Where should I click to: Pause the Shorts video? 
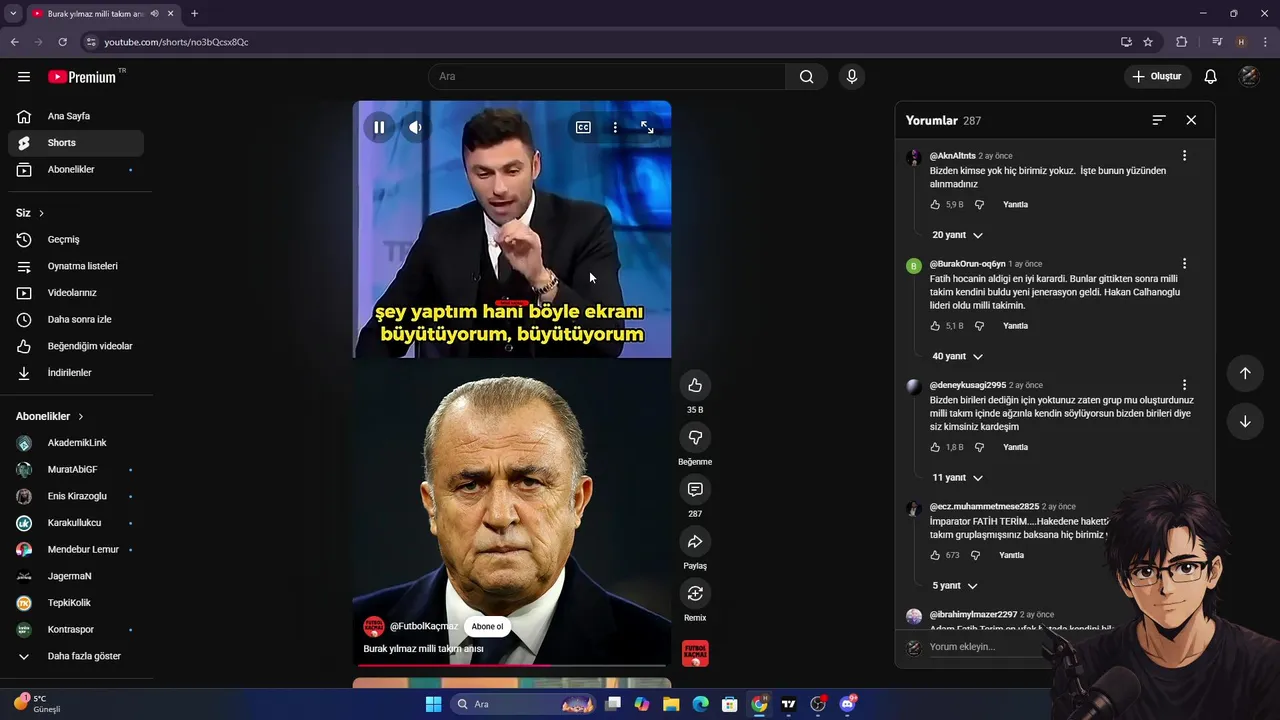tap(379, 127)
